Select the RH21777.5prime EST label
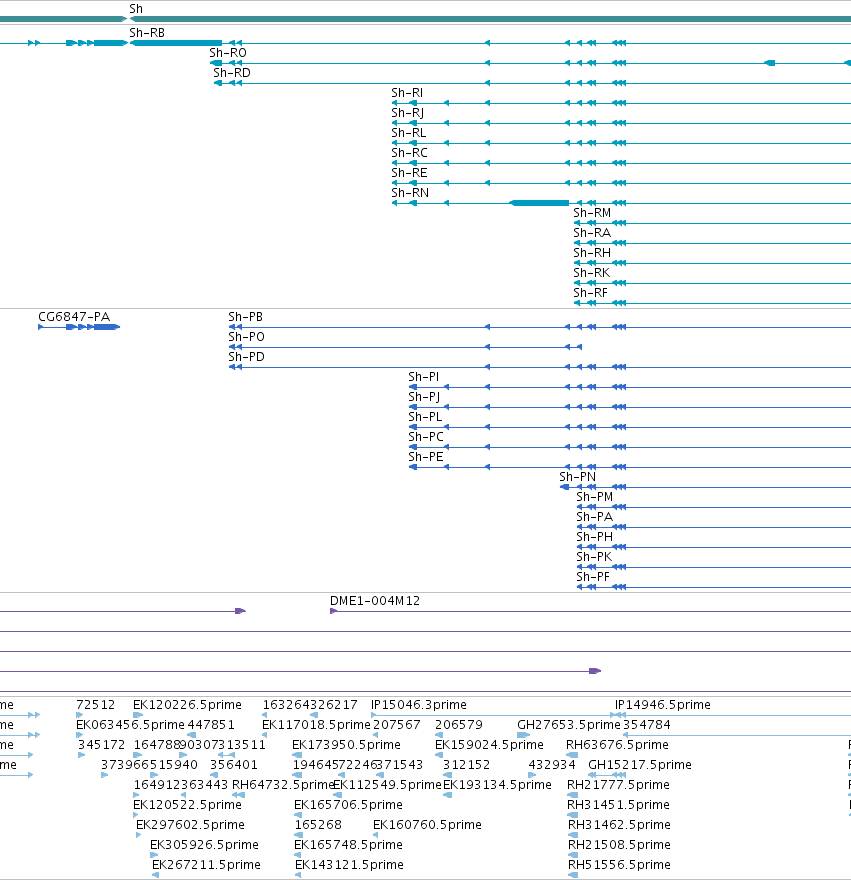This screenshot has width=851, height=880. [x=619, y=785]
